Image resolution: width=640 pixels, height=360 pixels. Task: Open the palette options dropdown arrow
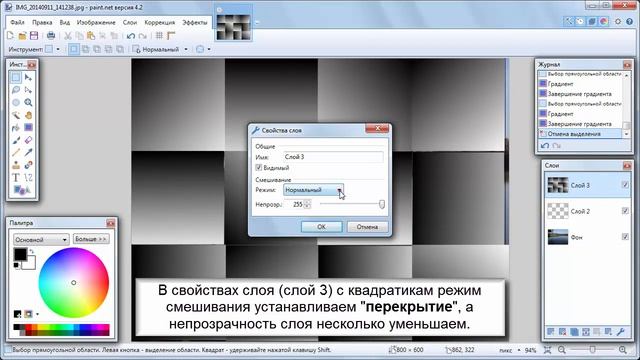(37, 314)
